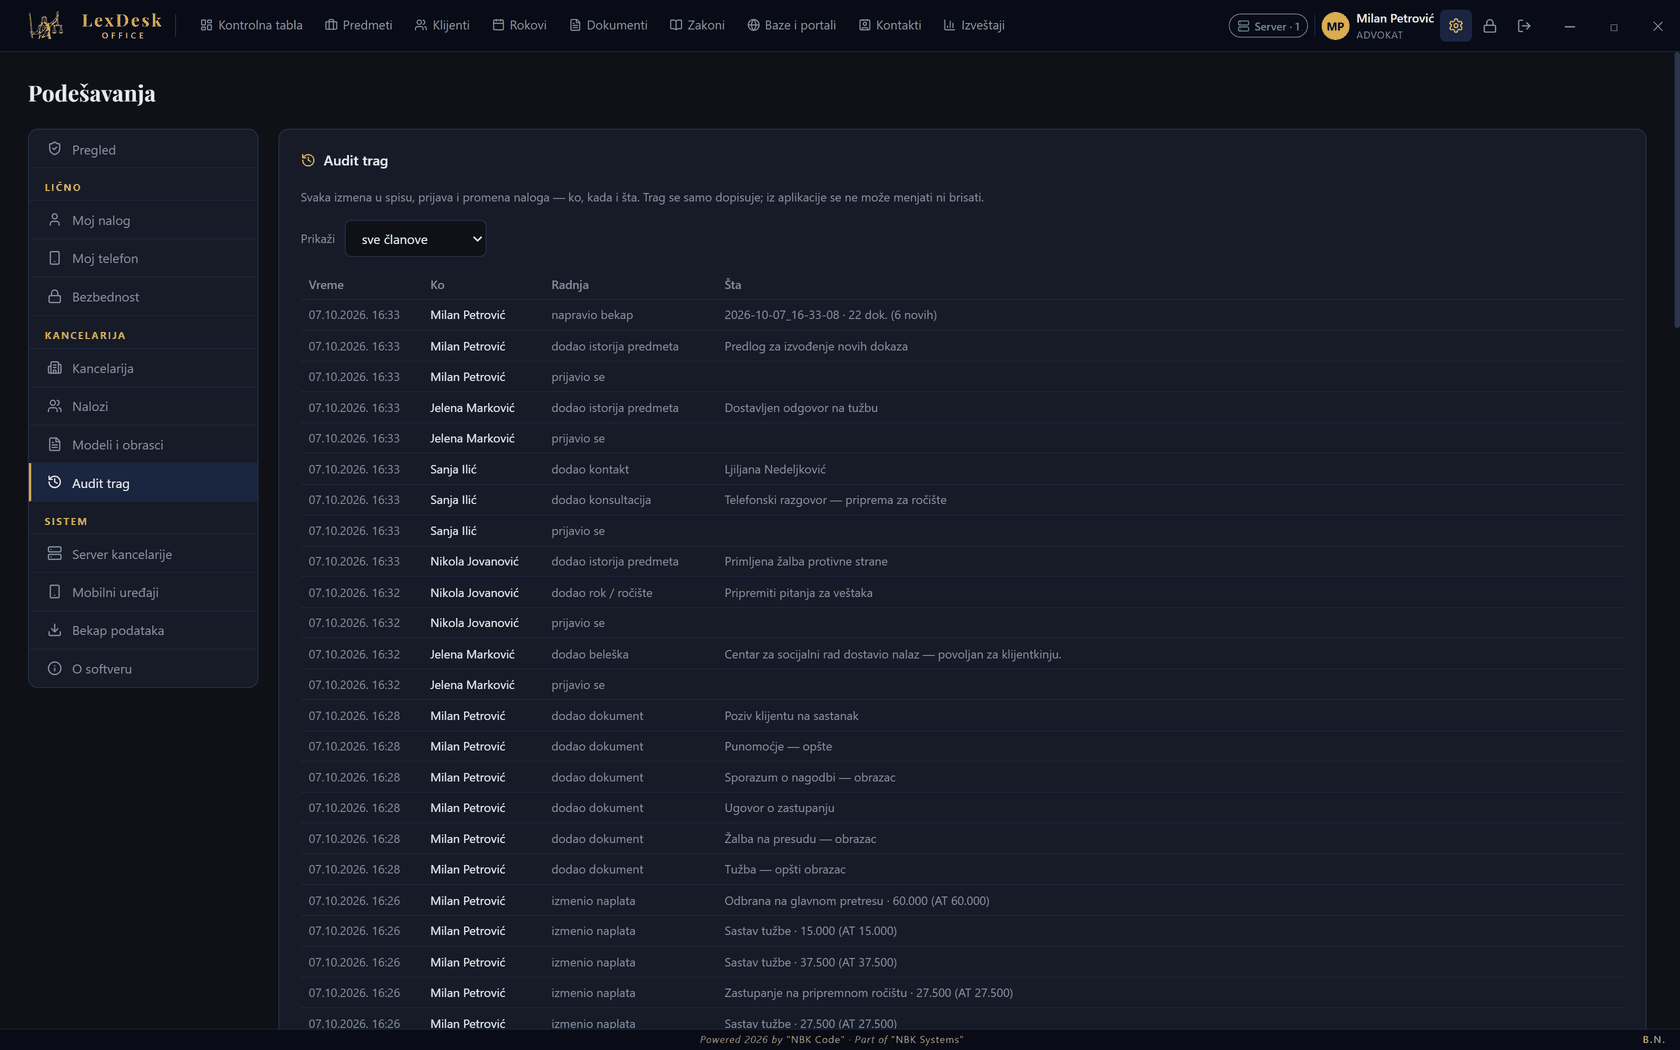Image resolution: width=1680 pixels, height=1050 pixels.
Task: Open the Izveštaji menu item
Action: coord(974,25)
